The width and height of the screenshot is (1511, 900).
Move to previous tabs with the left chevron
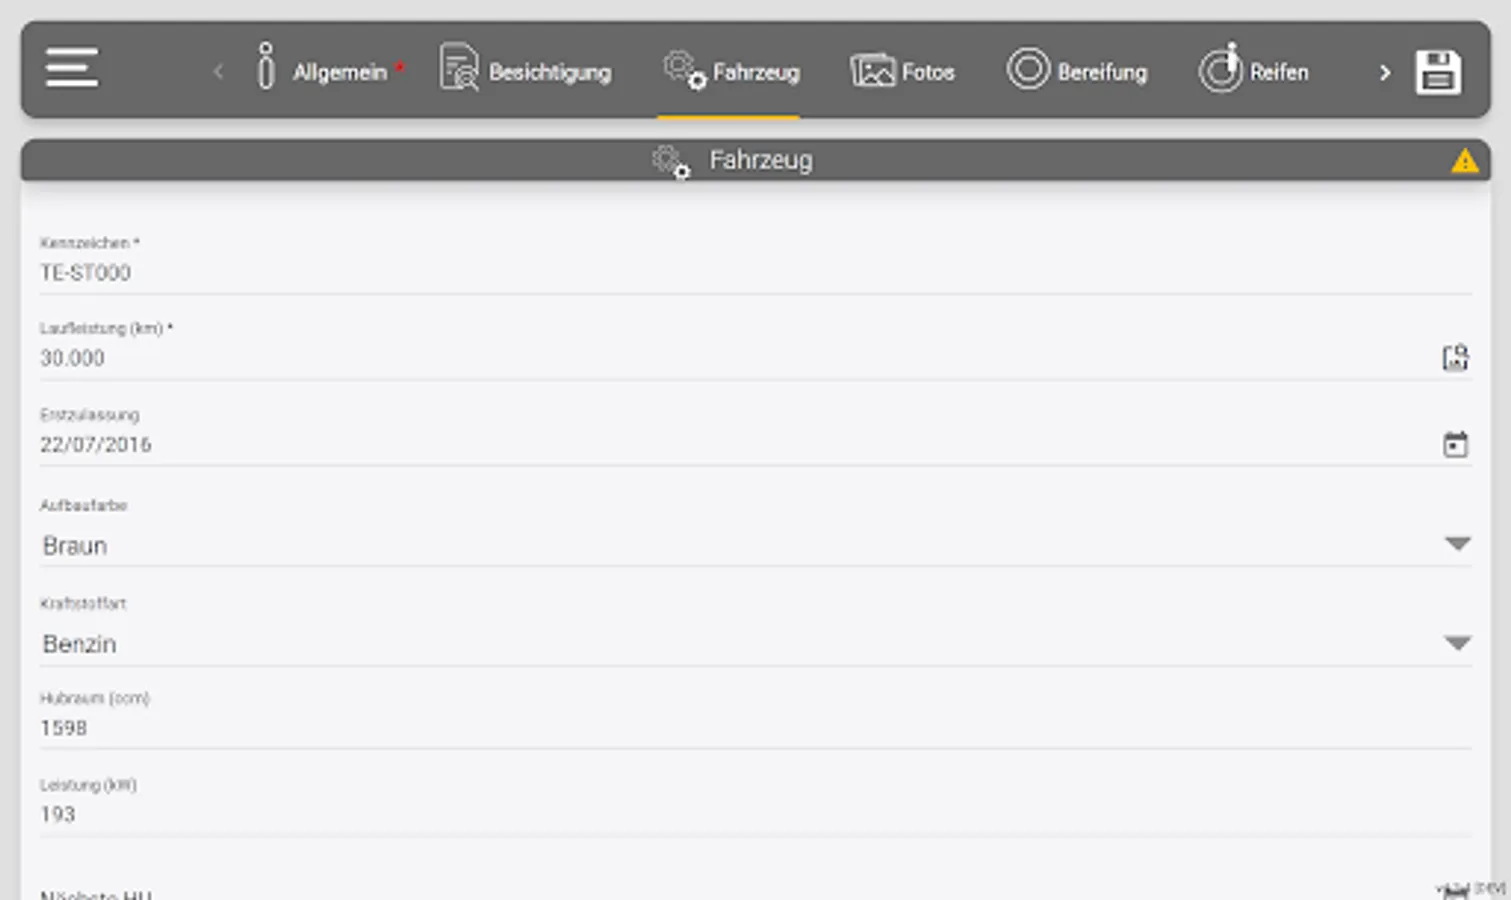[x=218, y=72]
